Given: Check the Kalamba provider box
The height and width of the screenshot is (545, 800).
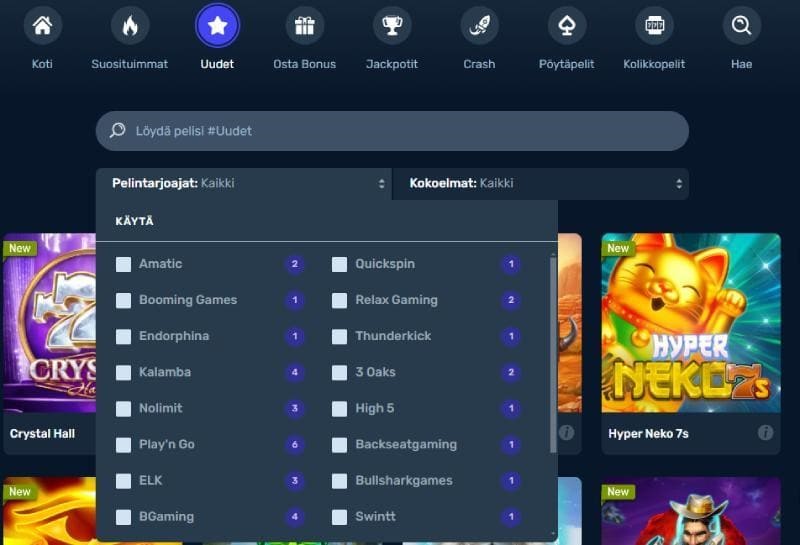Looking at the screenshot, I should click(123, 373).
